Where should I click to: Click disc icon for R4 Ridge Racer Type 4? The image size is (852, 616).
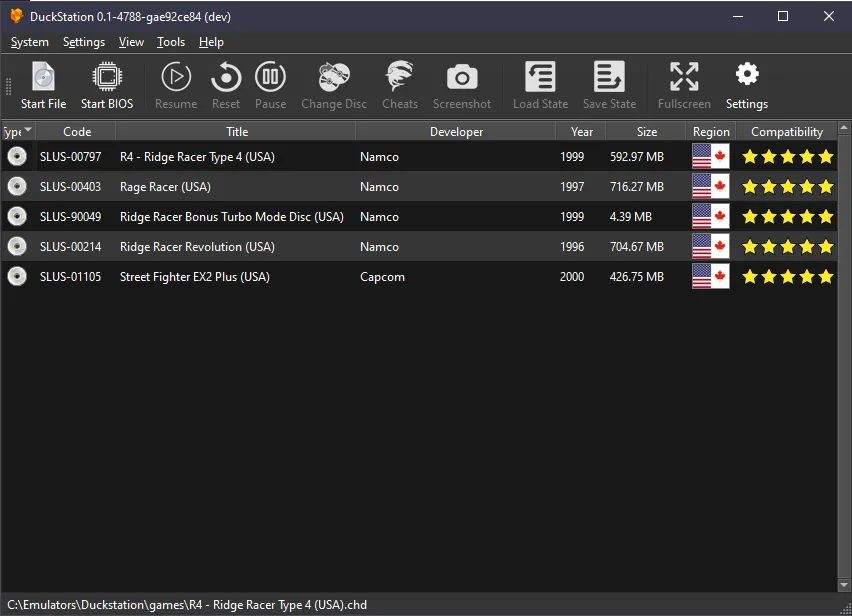(17, 156)
